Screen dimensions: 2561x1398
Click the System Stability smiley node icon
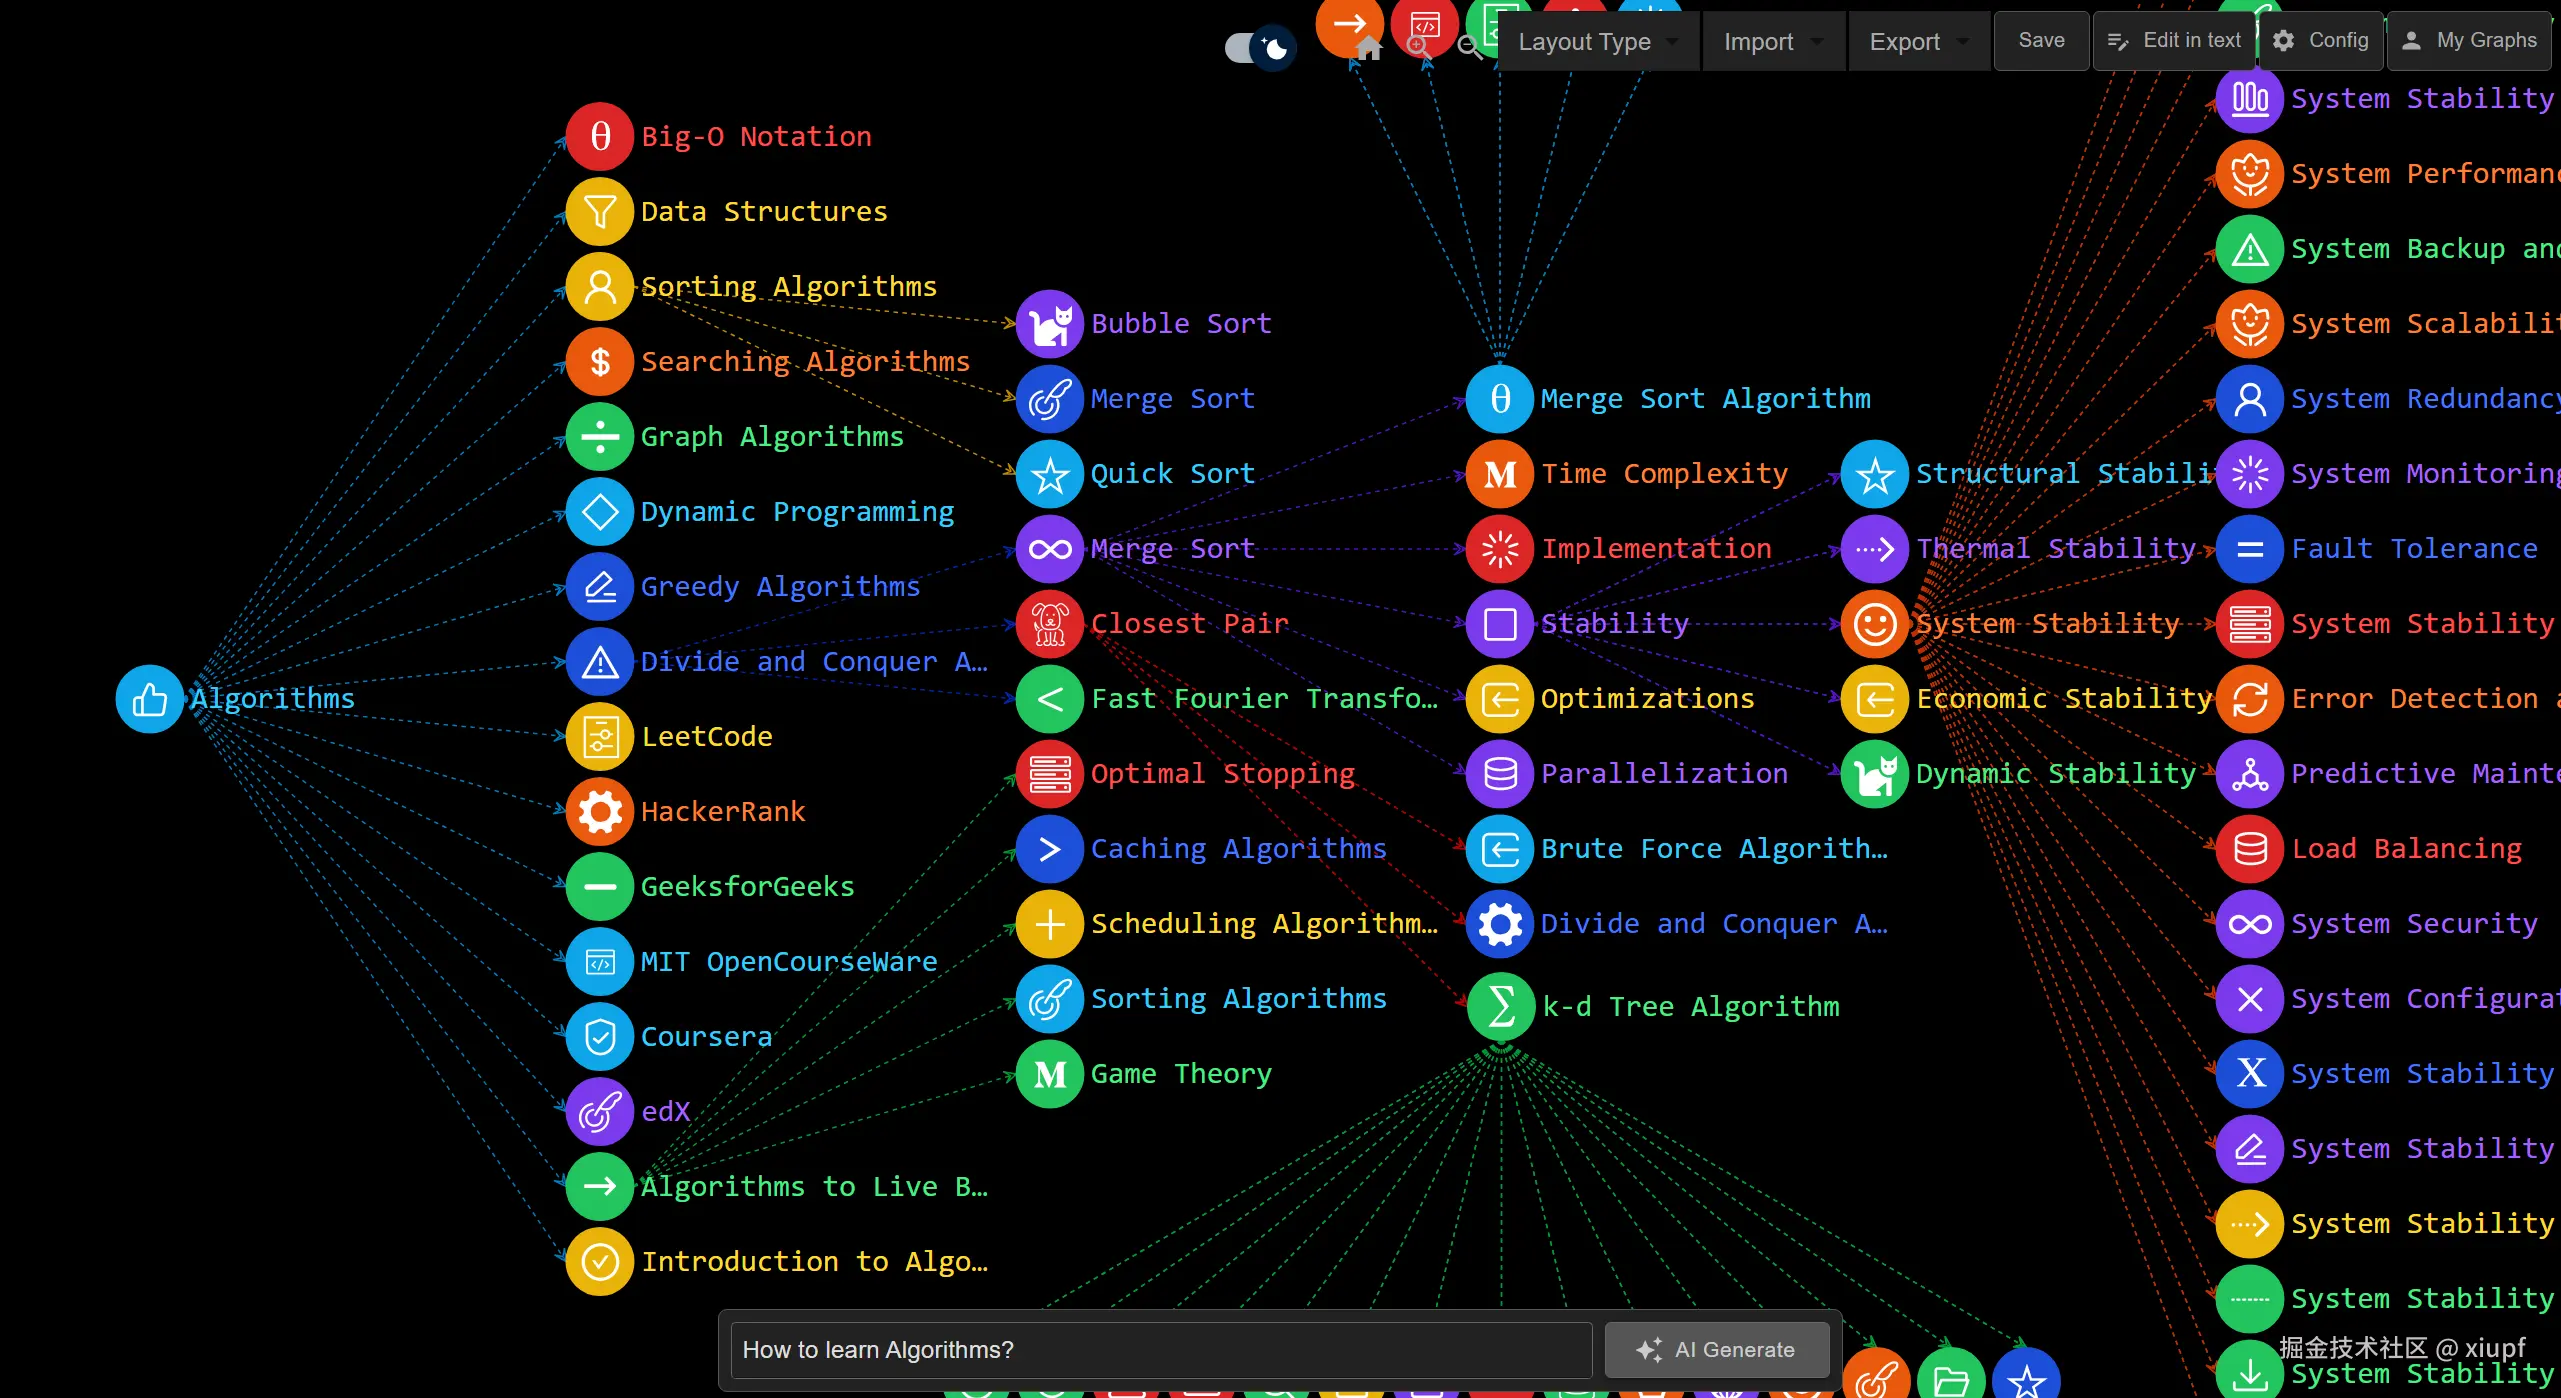1875,624
